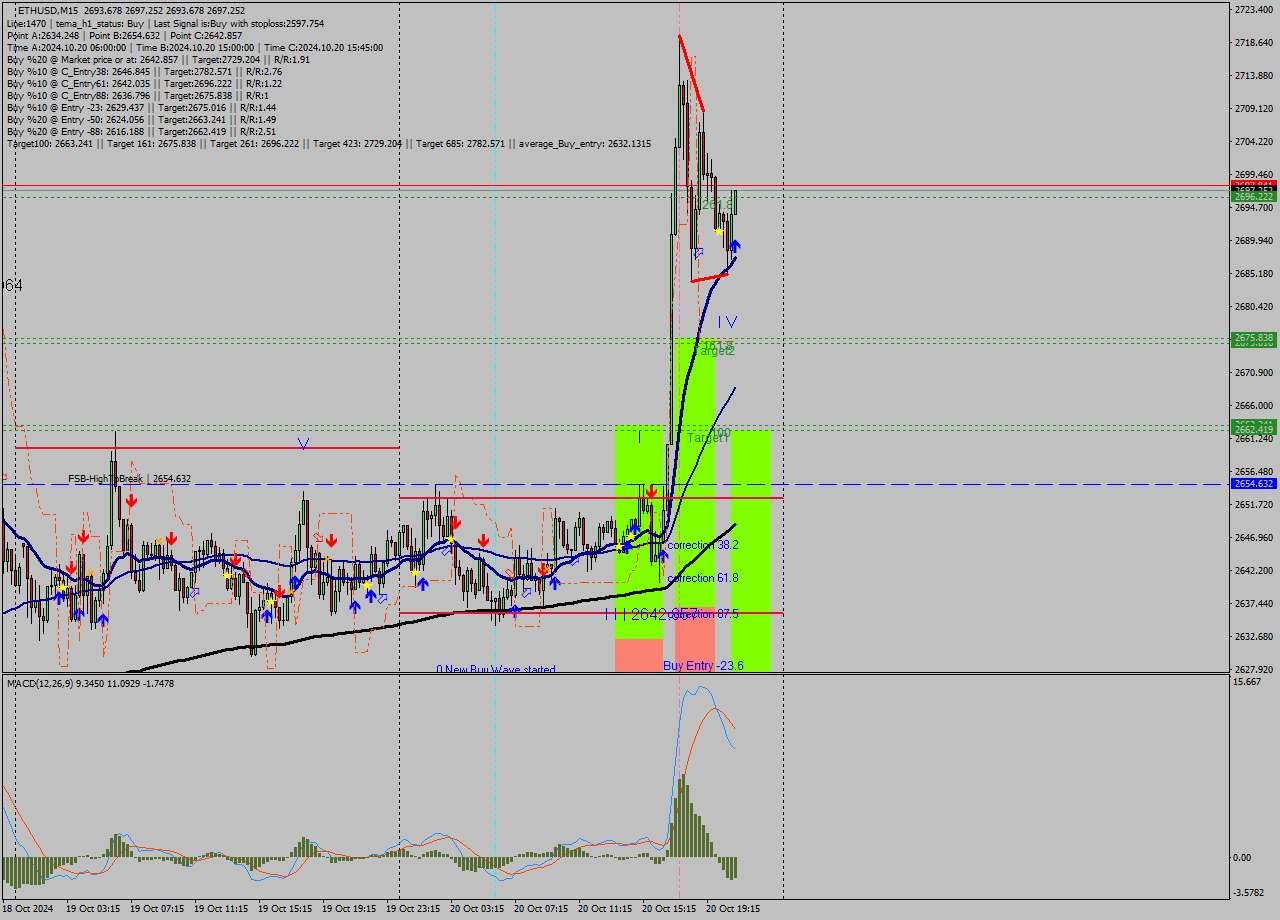Click the 2723.400 price scale label
1280x920 pixels.
1254,9
